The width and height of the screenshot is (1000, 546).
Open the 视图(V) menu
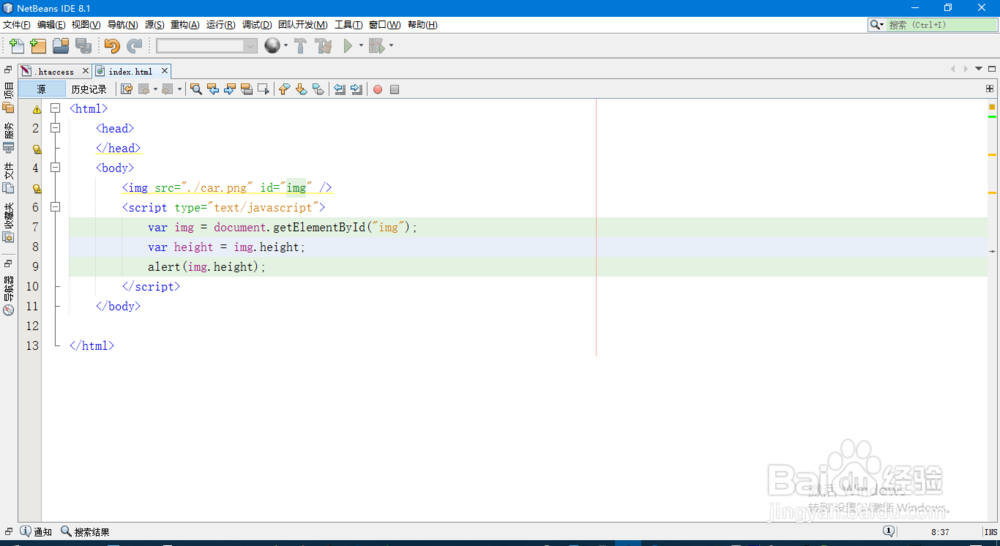tap(86, 25)
